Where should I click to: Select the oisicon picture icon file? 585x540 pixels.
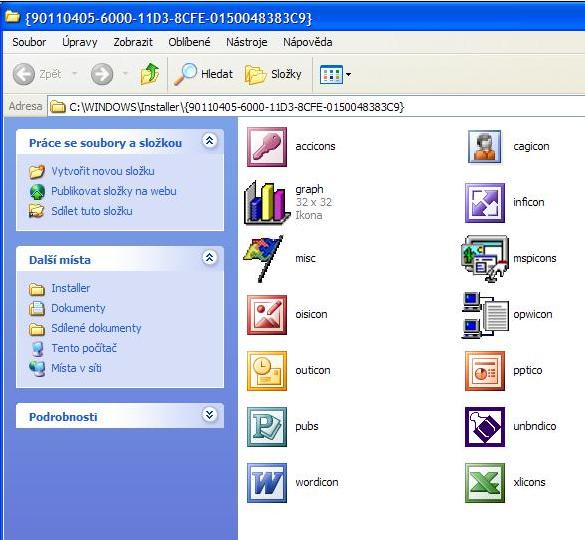coord(266,315)
